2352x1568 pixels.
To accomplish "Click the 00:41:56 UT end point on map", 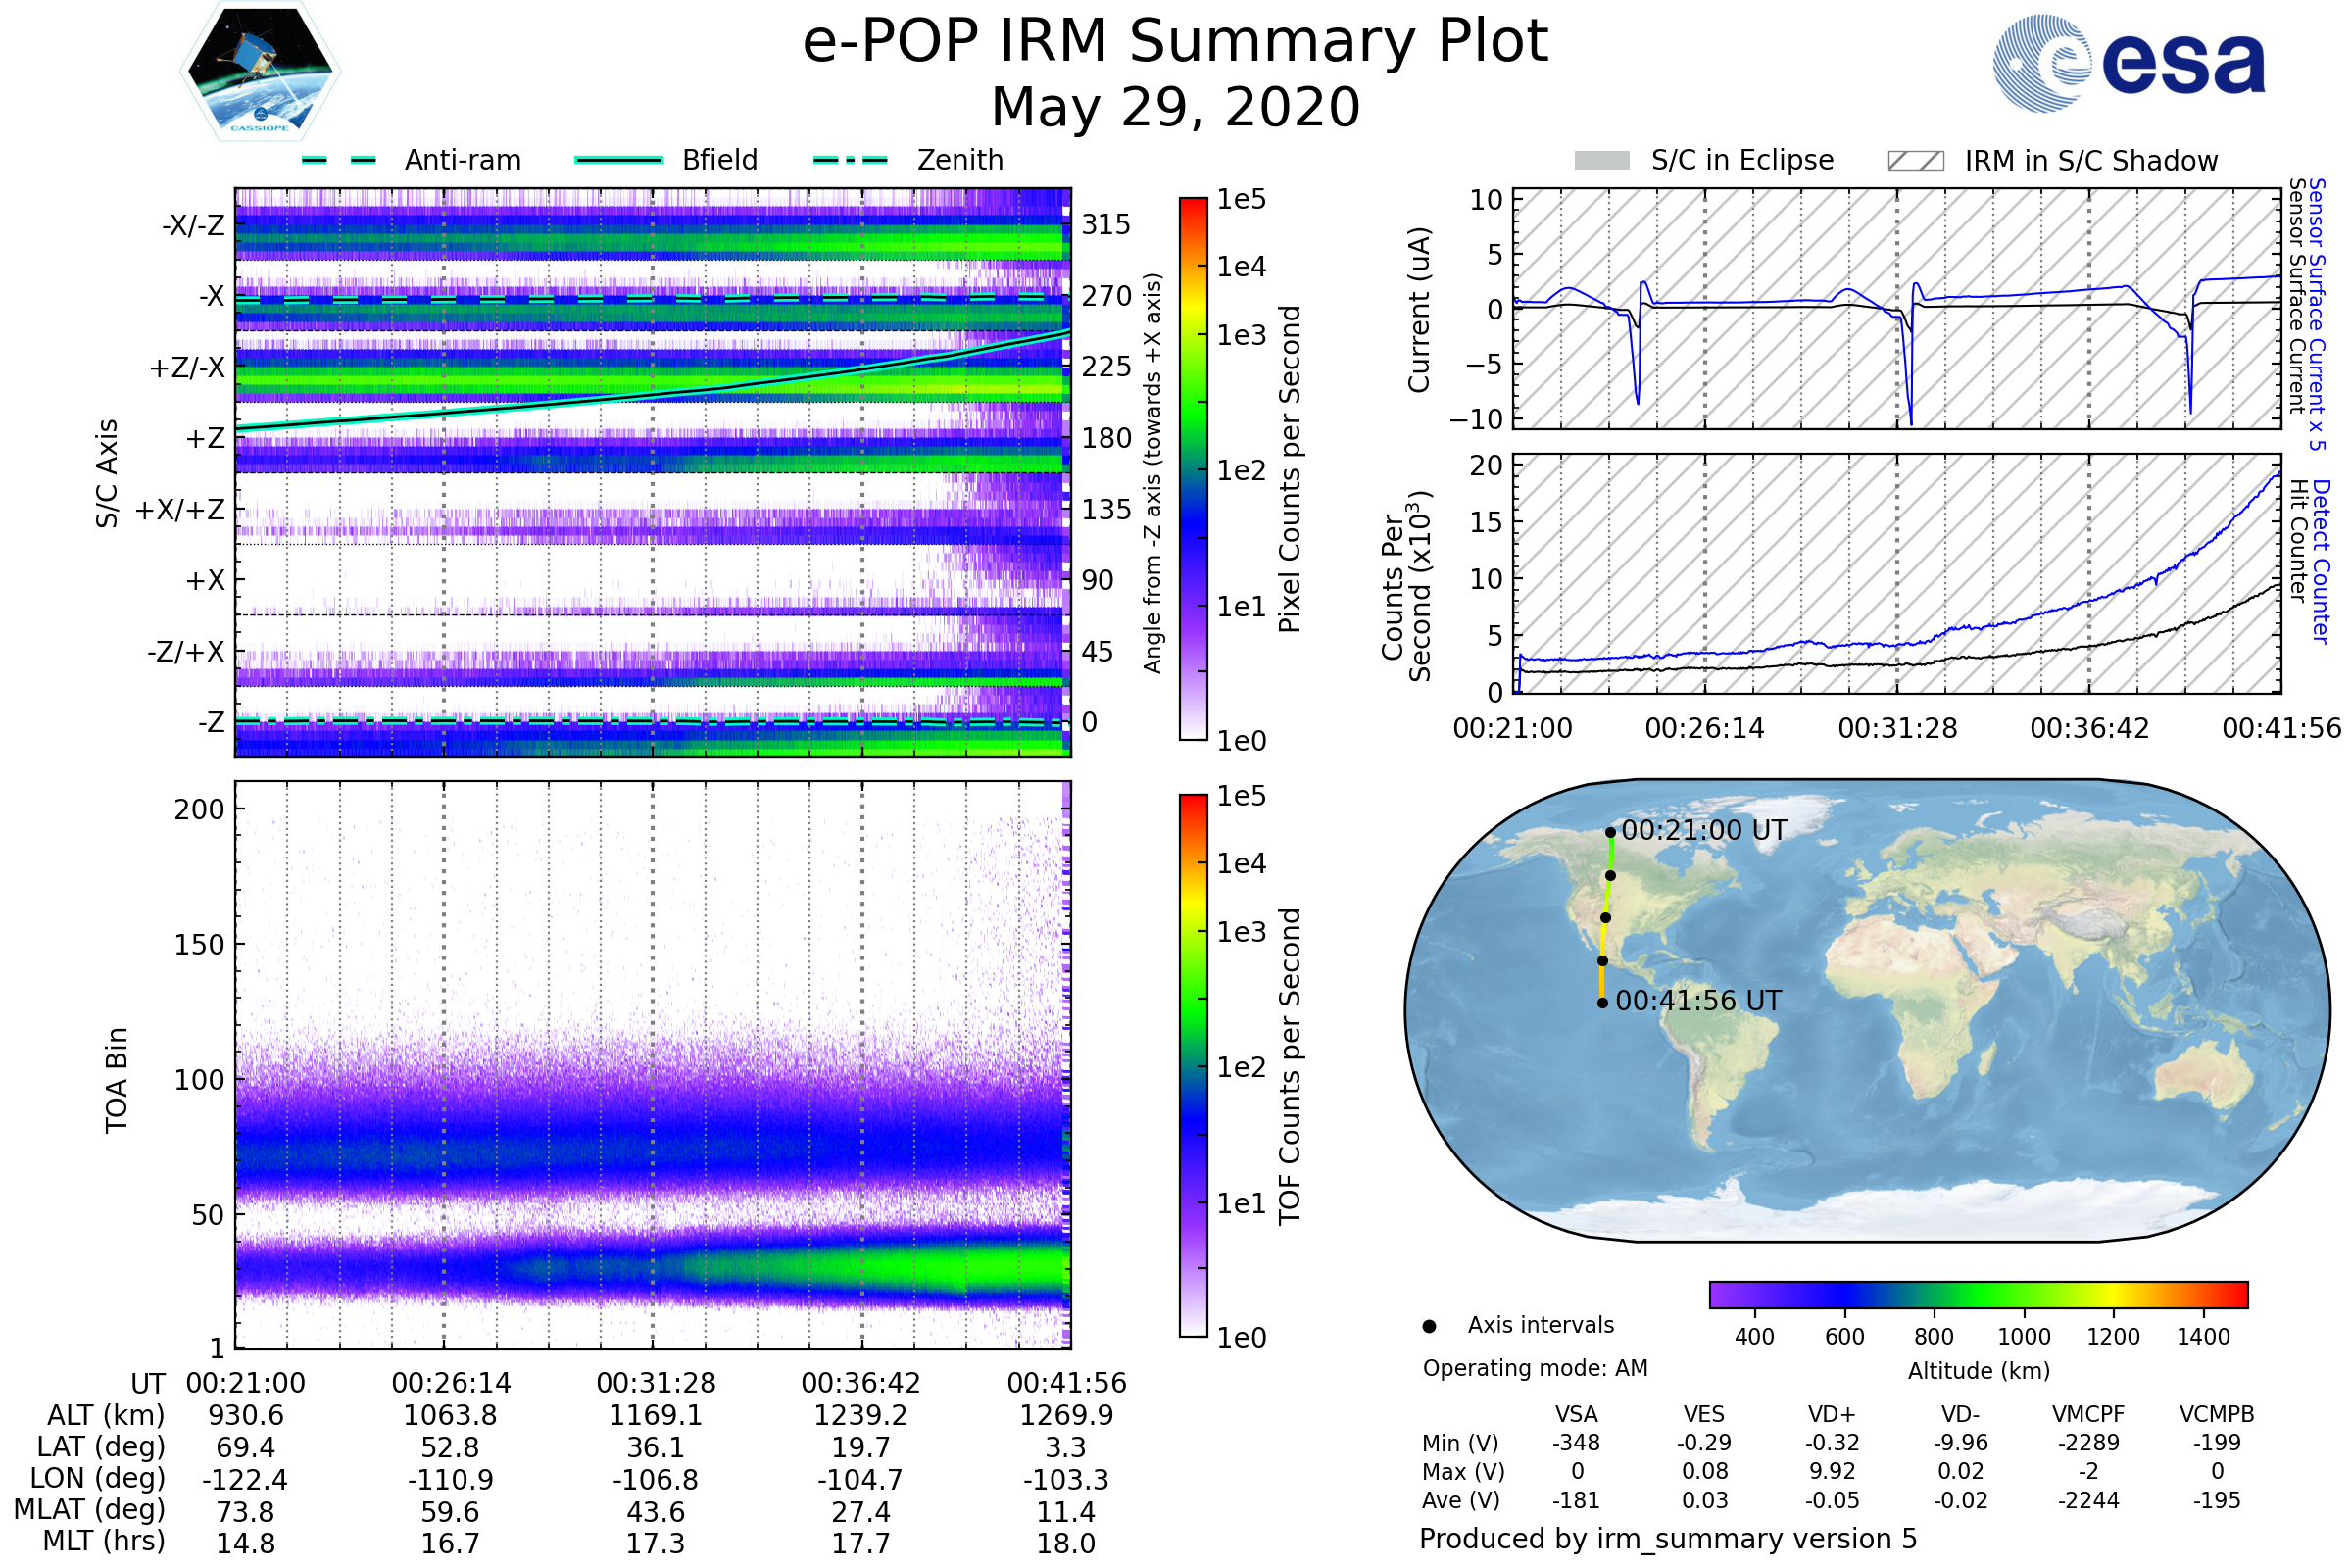I will point(1602,1003).
